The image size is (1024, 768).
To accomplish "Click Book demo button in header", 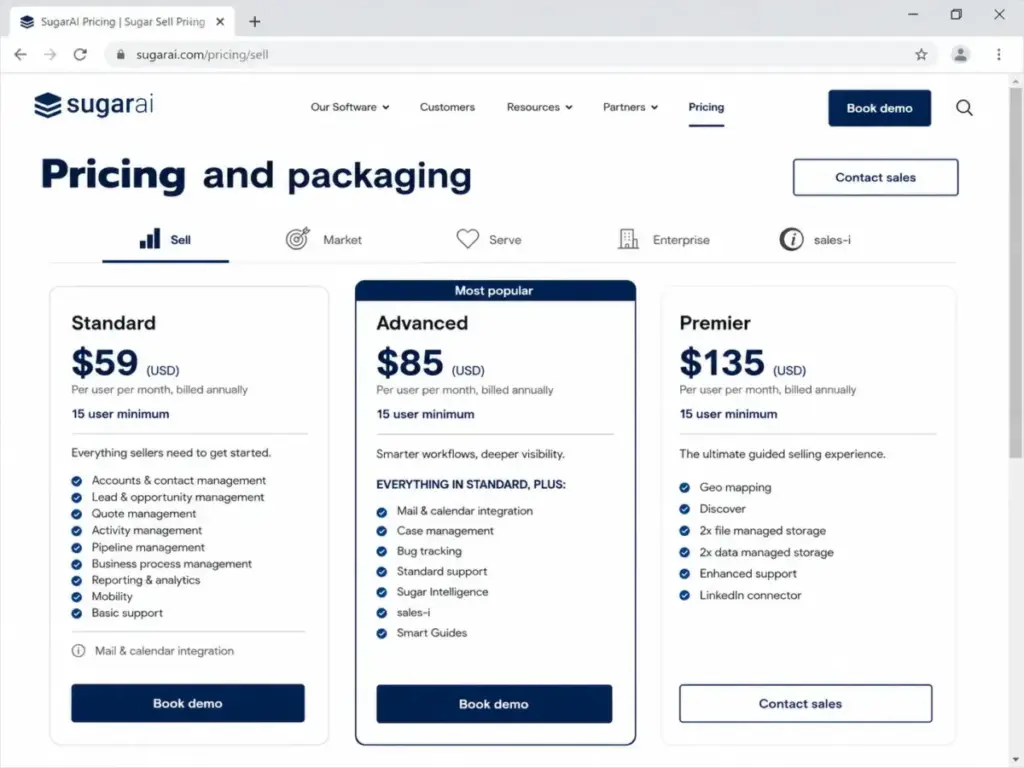I will 879,108.
